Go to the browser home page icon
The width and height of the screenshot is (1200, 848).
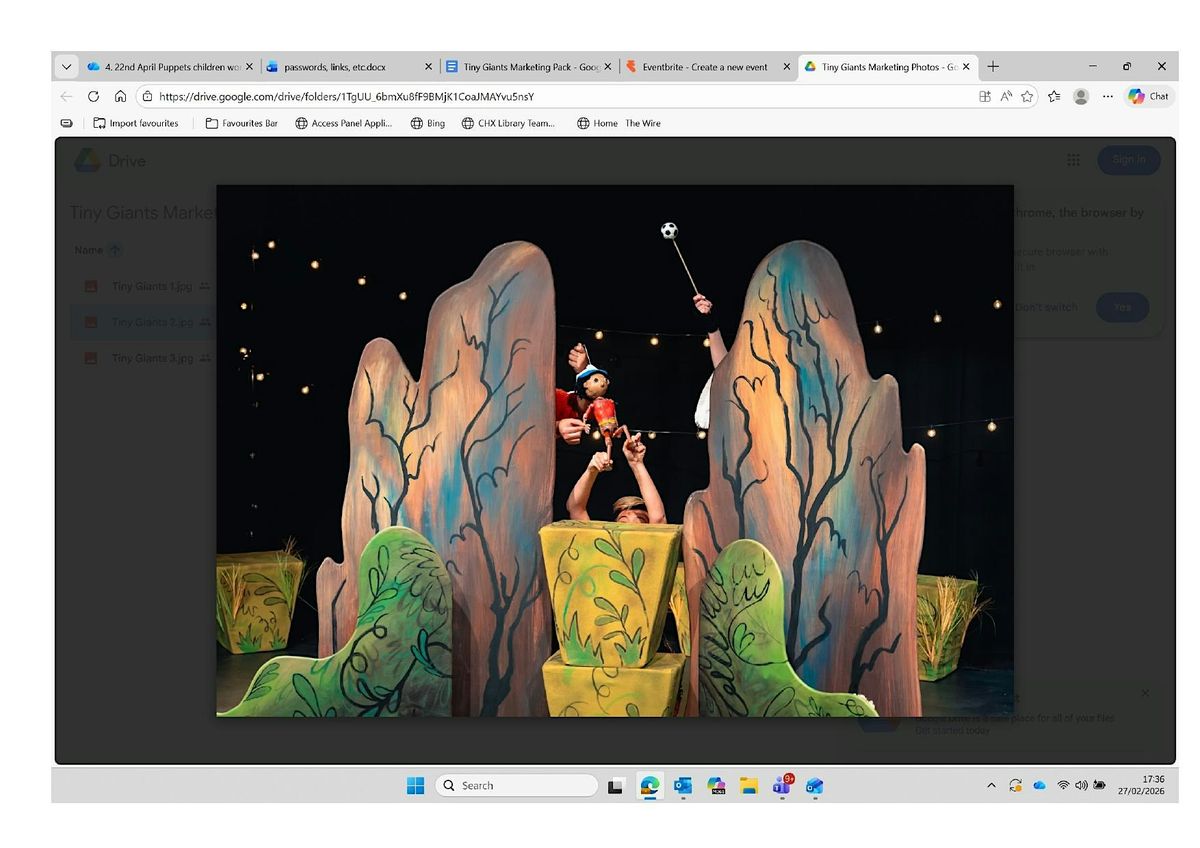click(120, 97)
